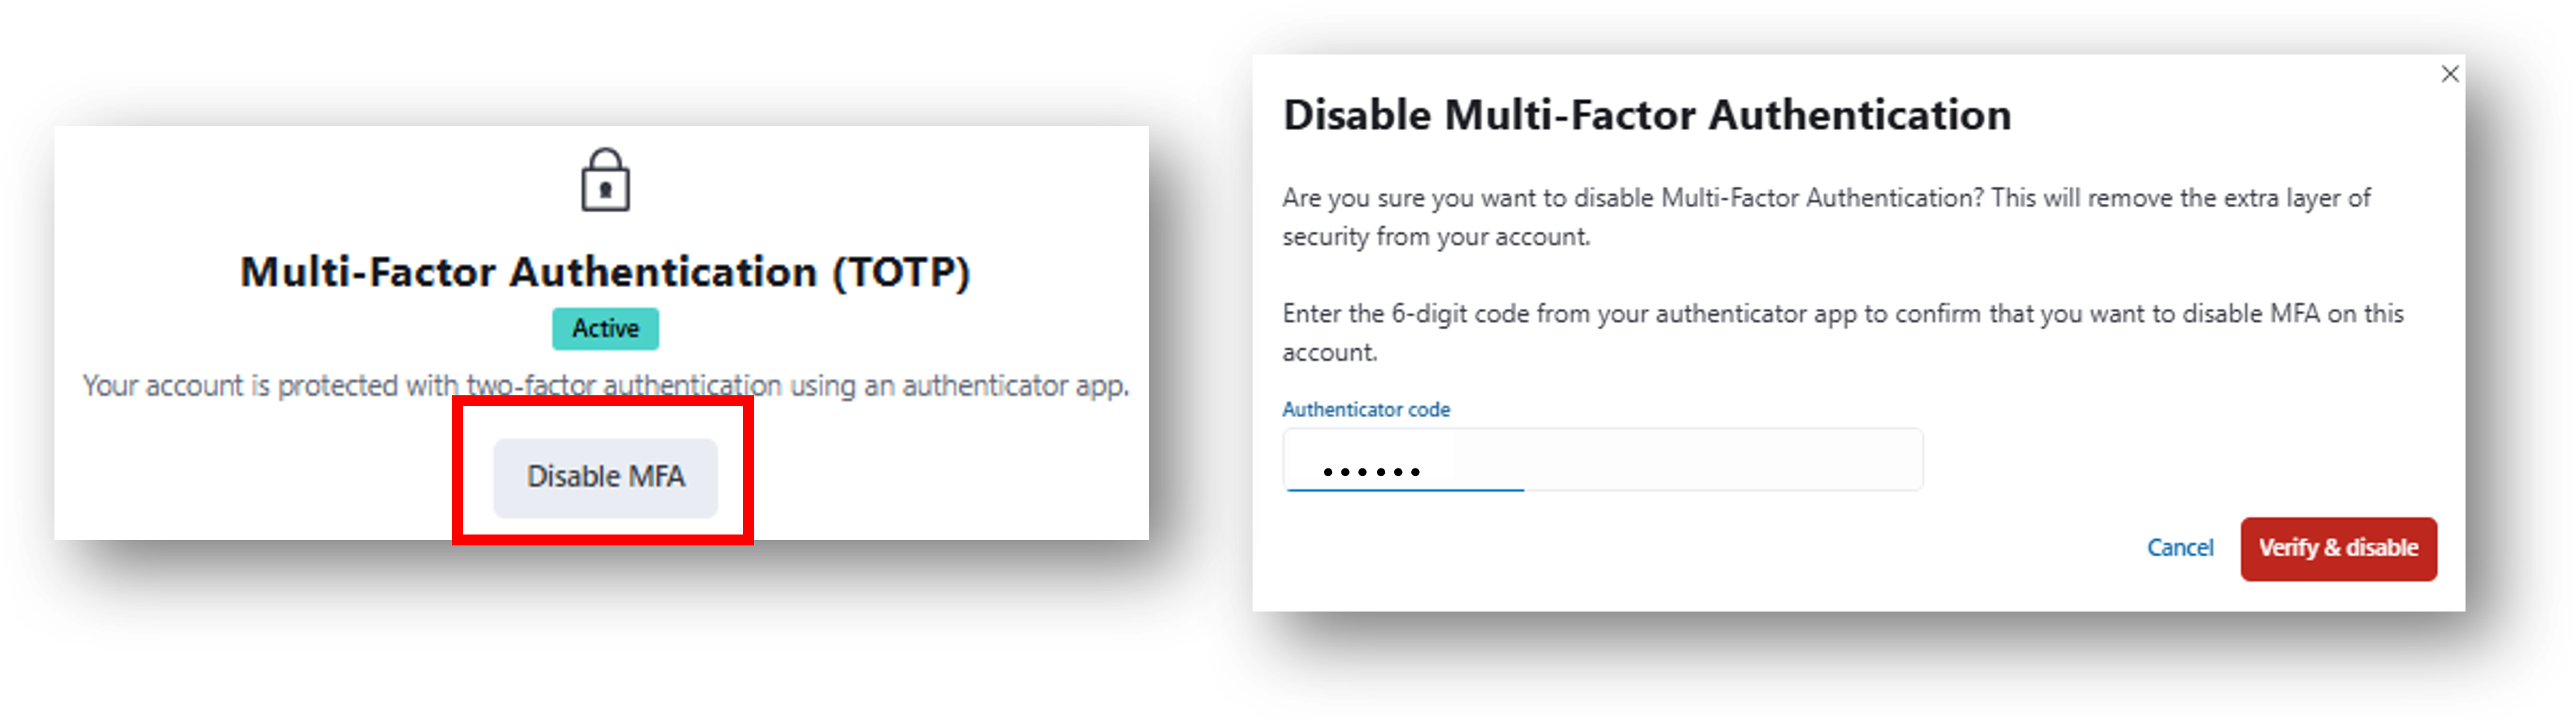Click the masked dots in the code field
This screenshot has width=2576, height=722.
[1371, 472]
